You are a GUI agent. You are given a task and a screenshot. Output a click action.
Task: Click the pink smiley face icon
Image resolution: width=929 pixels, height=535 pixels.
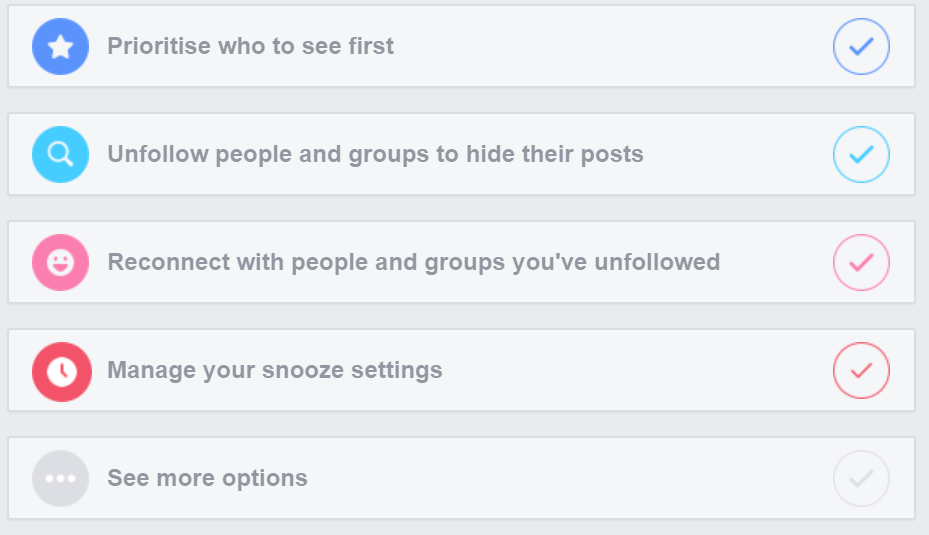(60, 262)
